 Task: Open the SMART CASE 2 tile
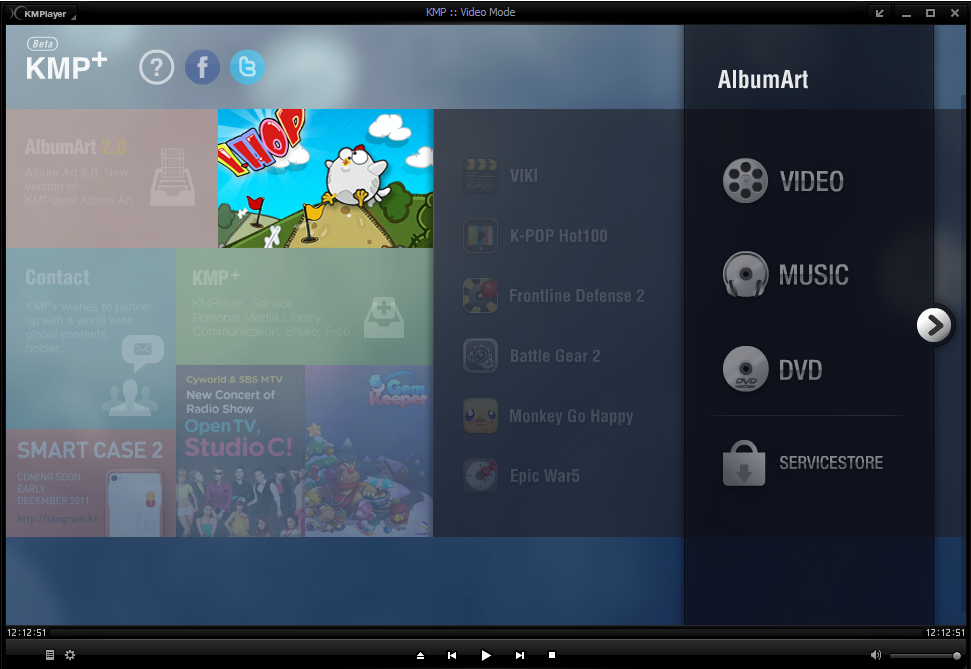pos(91,483)
